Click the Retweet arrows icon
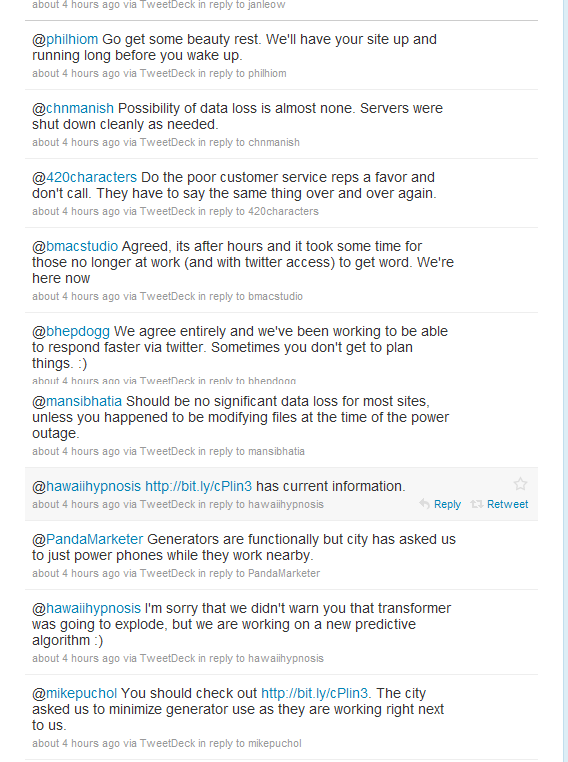 pos(477,504)
